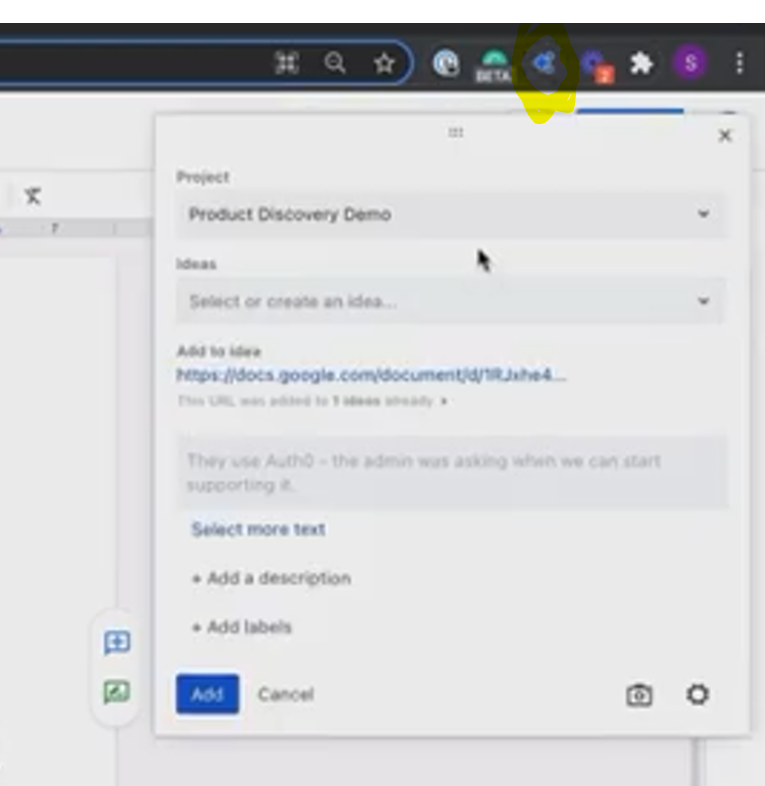This screenshot has width=765, height=786.
Task: Open the Chrome three-dot menu
Action: (739, 63)
